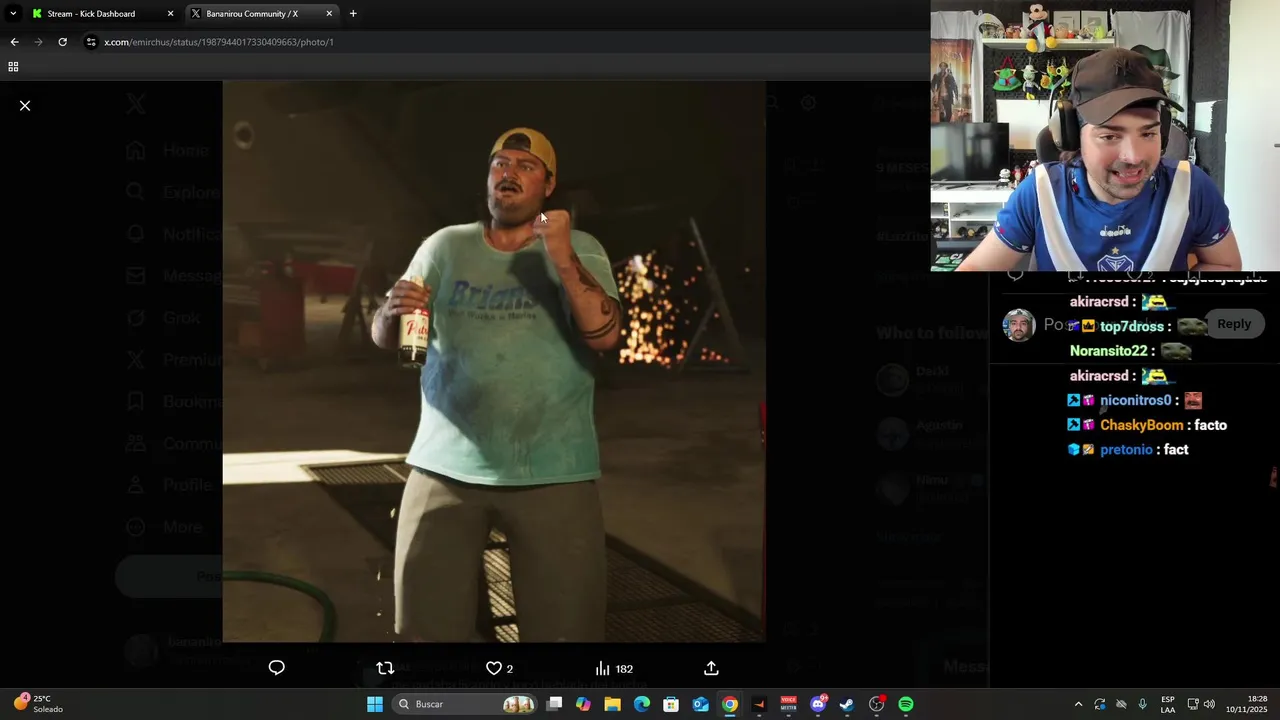Click the Reply button beside the avatar
Viewport: 1280px width, 720px height.
pos(1234,324)
